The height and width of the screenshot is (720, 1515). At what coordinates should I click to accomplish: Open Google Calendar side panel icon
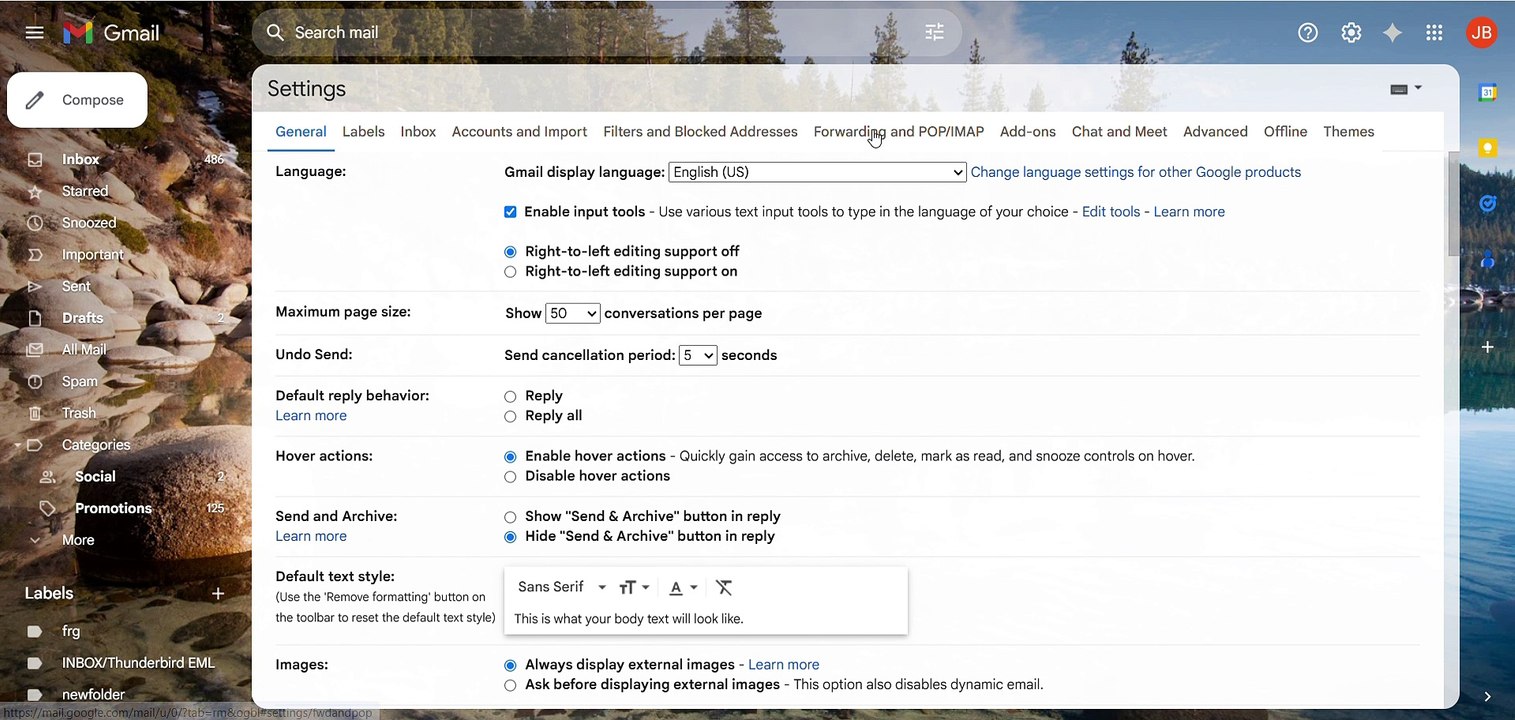[x=1488, y=92]
